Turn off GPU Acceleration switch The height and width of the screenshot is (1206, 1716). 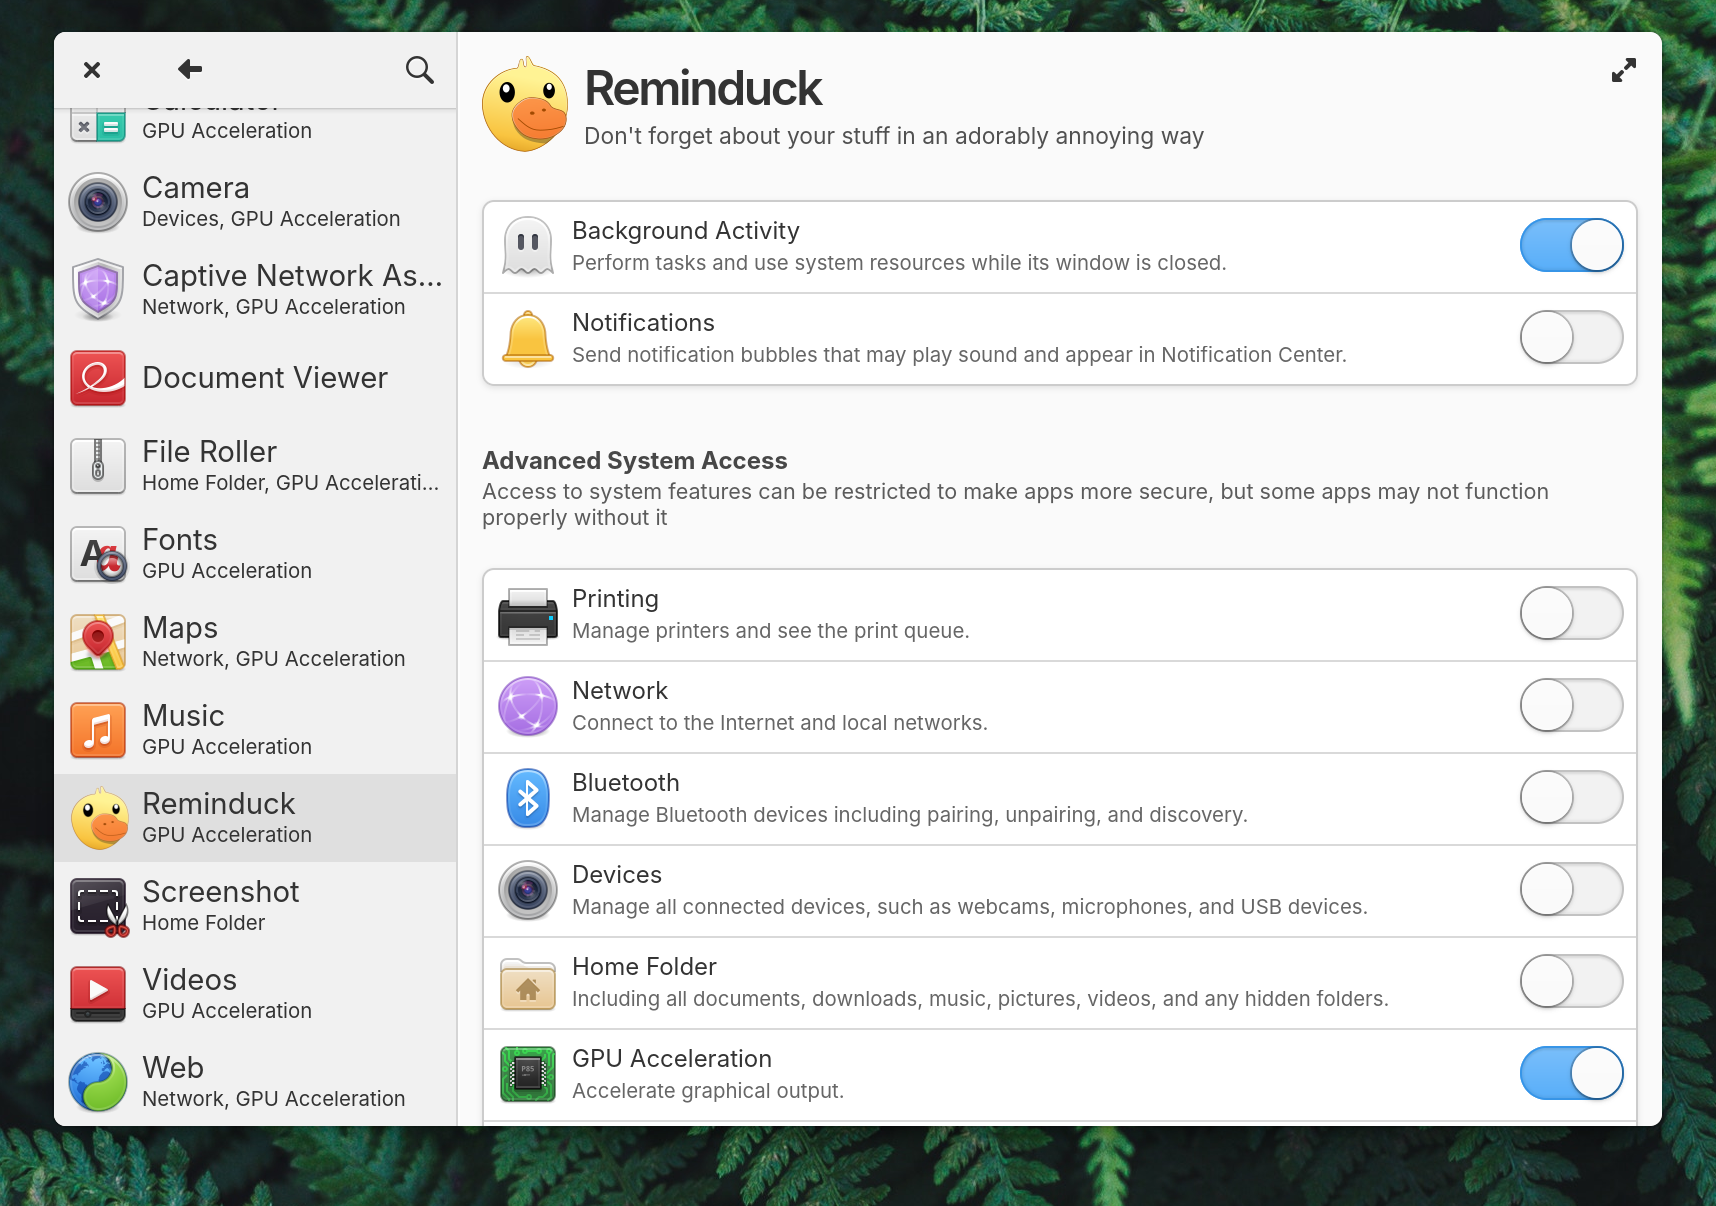[1570, 1074]
